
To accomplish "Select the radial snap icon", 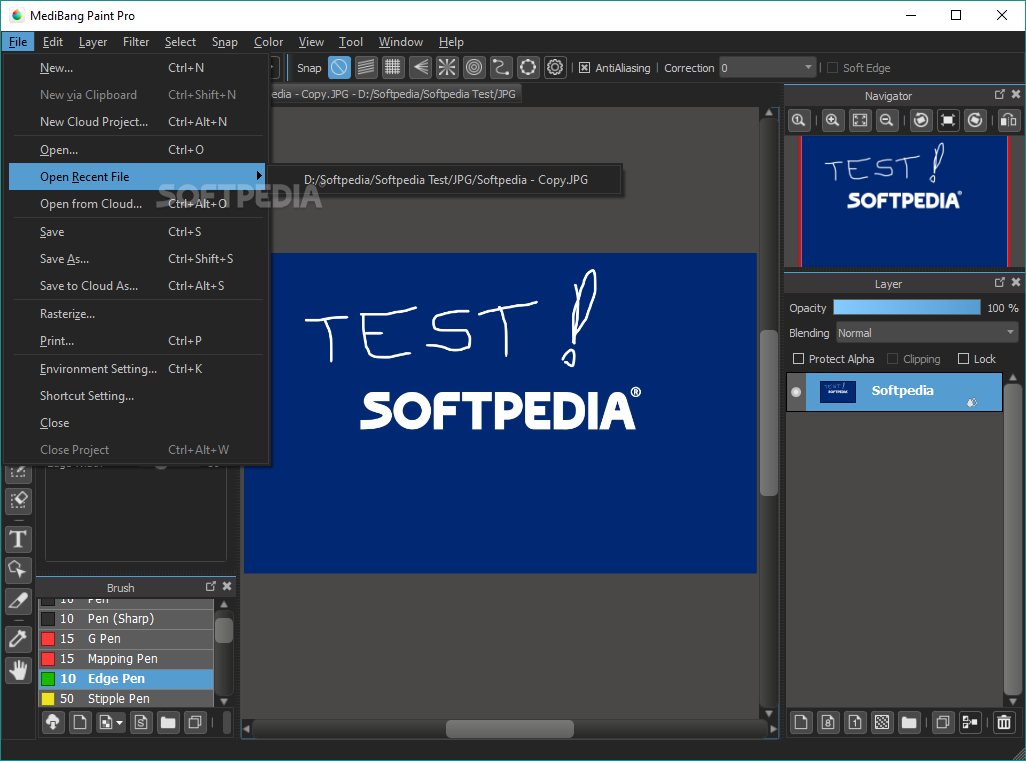I will click(447, 67).
